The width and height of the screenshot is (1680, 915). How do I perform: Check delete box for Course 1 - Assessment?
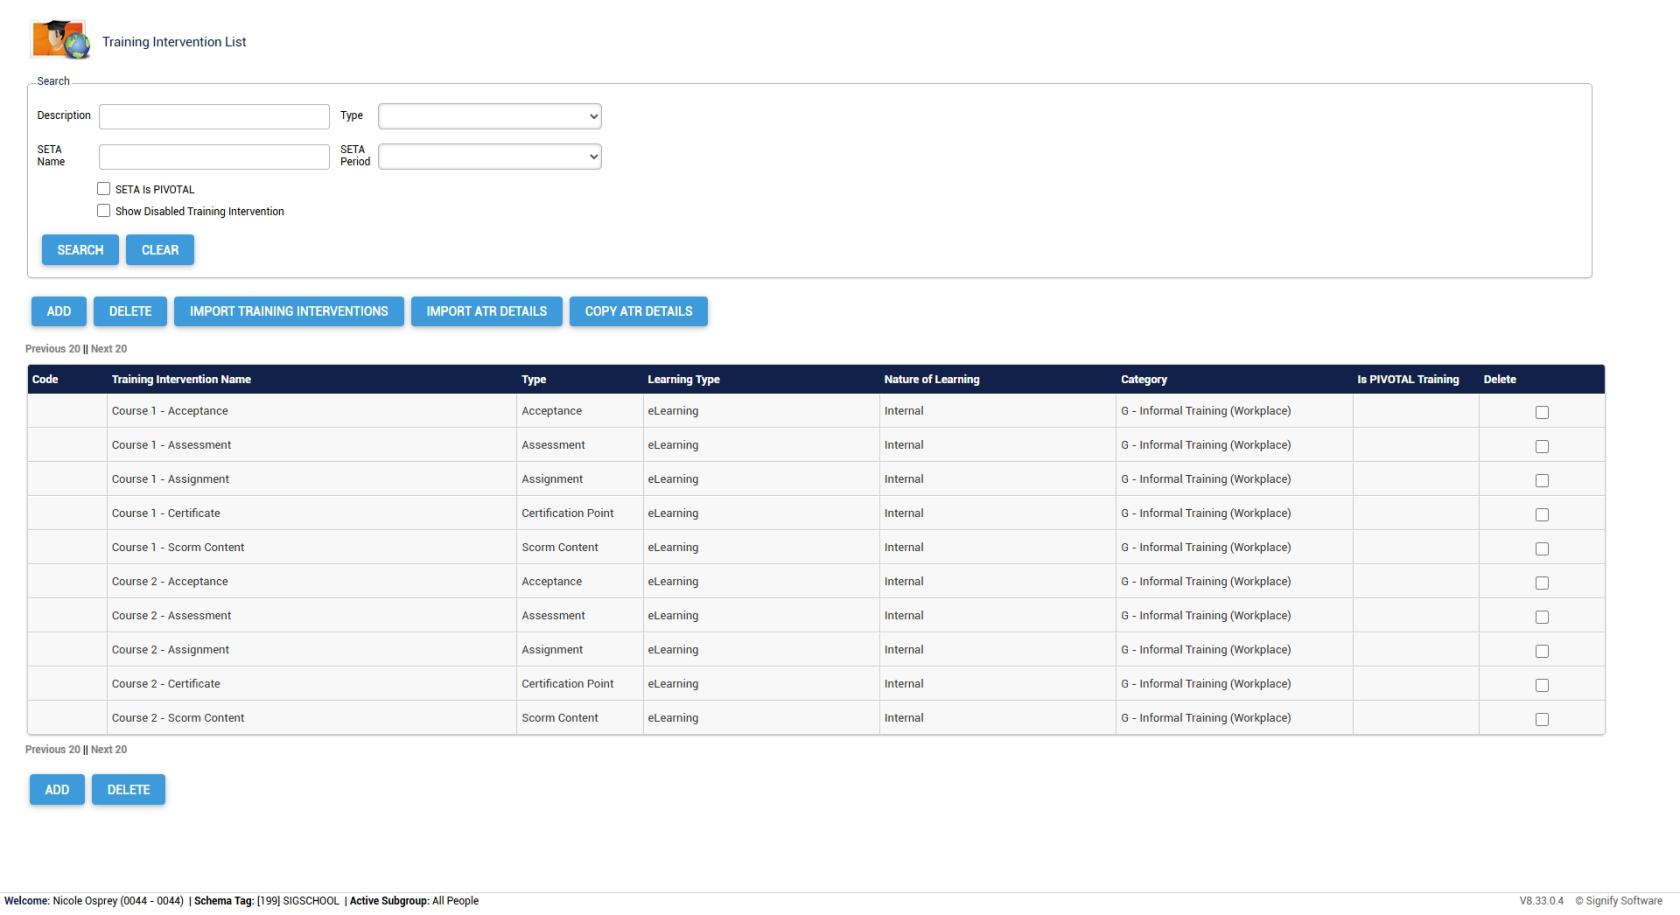point(1542,446)
